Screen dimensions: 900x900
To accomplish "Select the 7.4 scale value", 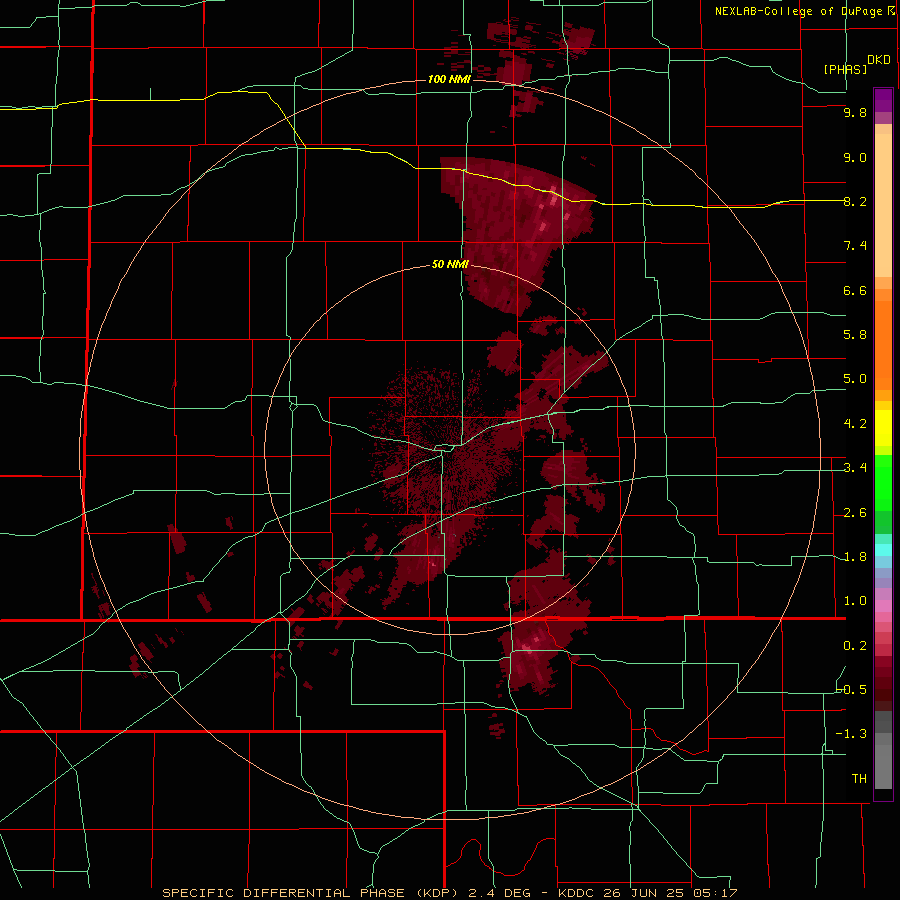I will pyautogui.click(x=855, y=246).
